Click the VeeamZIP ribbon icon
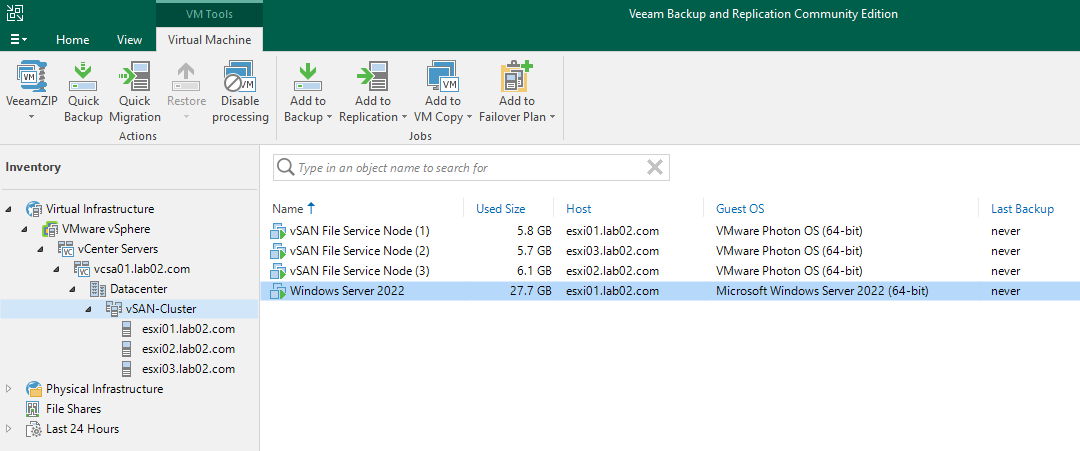Image resolution: width=1080 pixels, height=451 pixels. (31, 75)
